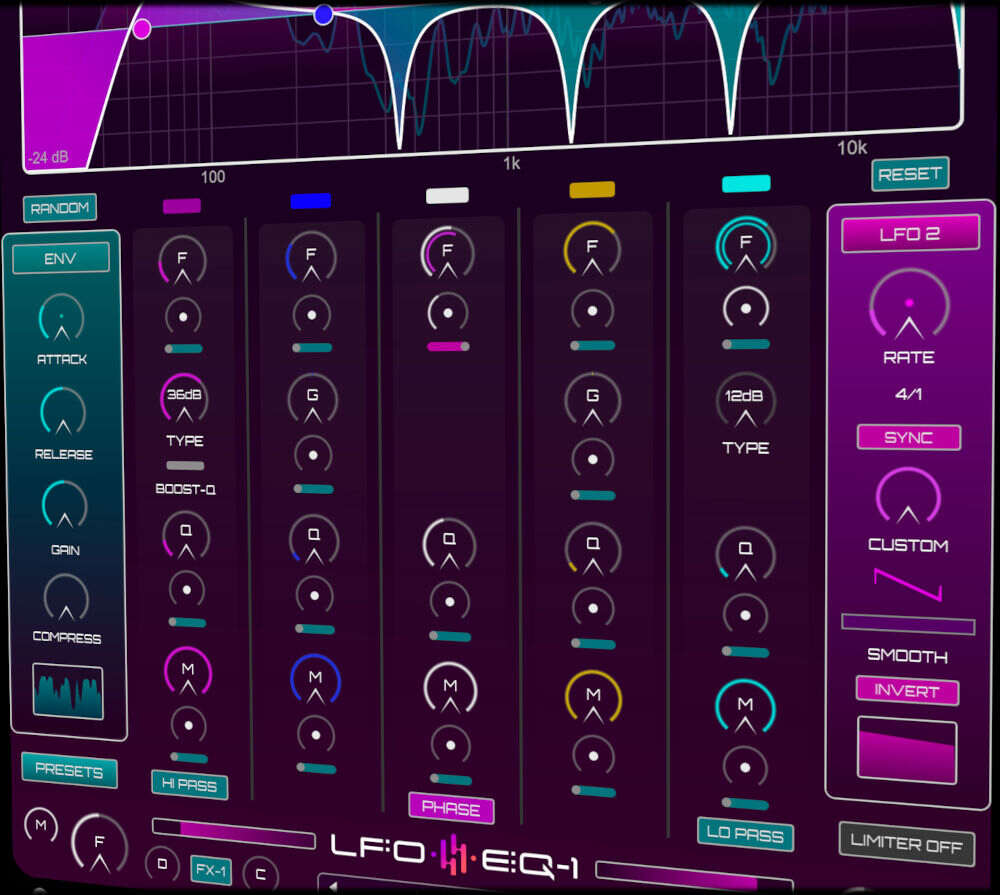This screenshot has height=895, width=1000.
Task: Turn the LIMITER OFF switch on
Action: click(x=905, y=843)
